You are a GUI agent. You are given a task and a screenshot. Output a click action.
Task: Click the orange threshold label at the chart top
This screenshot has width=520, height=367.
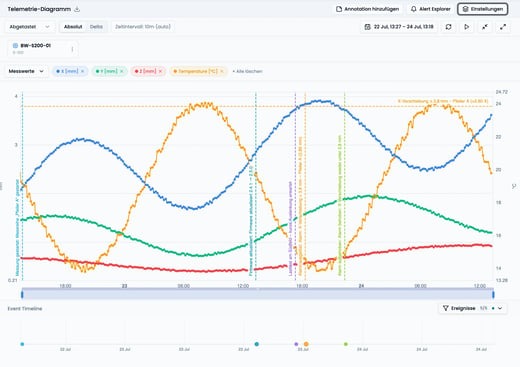443,101
